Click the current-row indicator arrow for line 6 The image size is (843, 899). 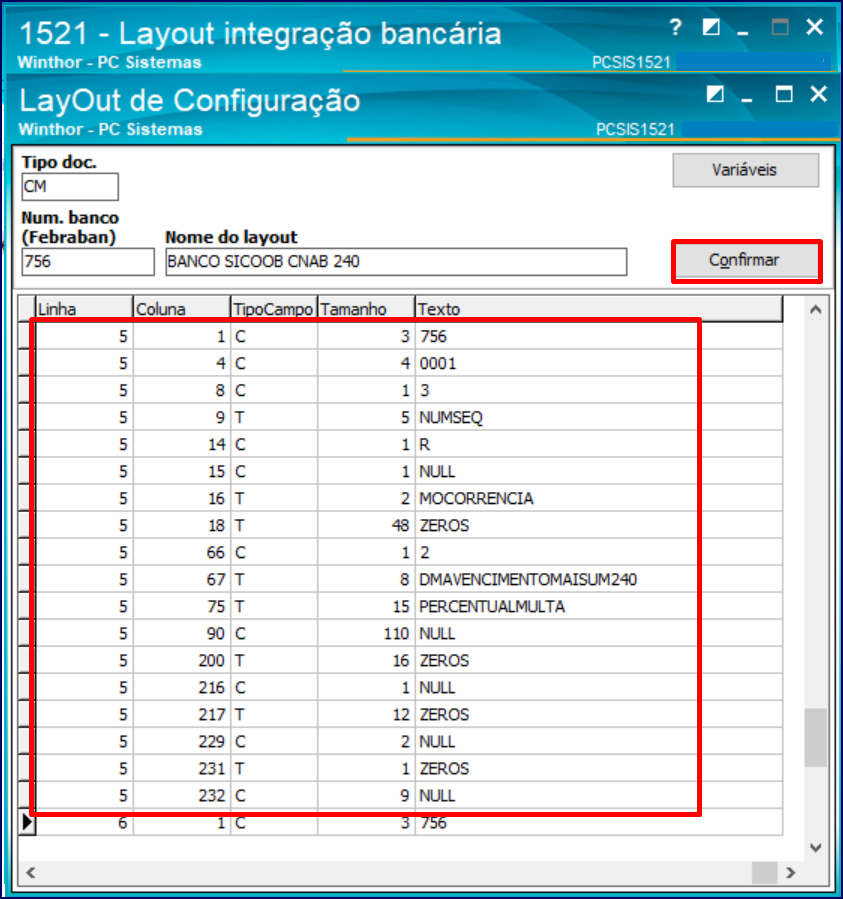click(x=27, y=822)
